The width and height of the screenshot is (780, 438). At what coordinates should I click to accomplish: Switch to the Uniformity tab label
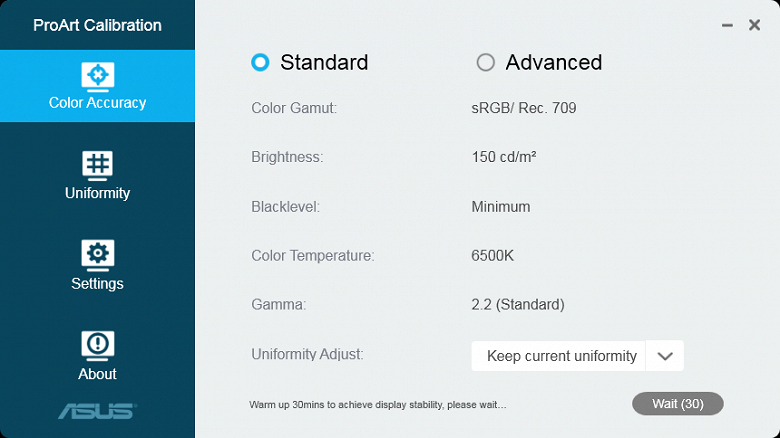tap(97, 193)
